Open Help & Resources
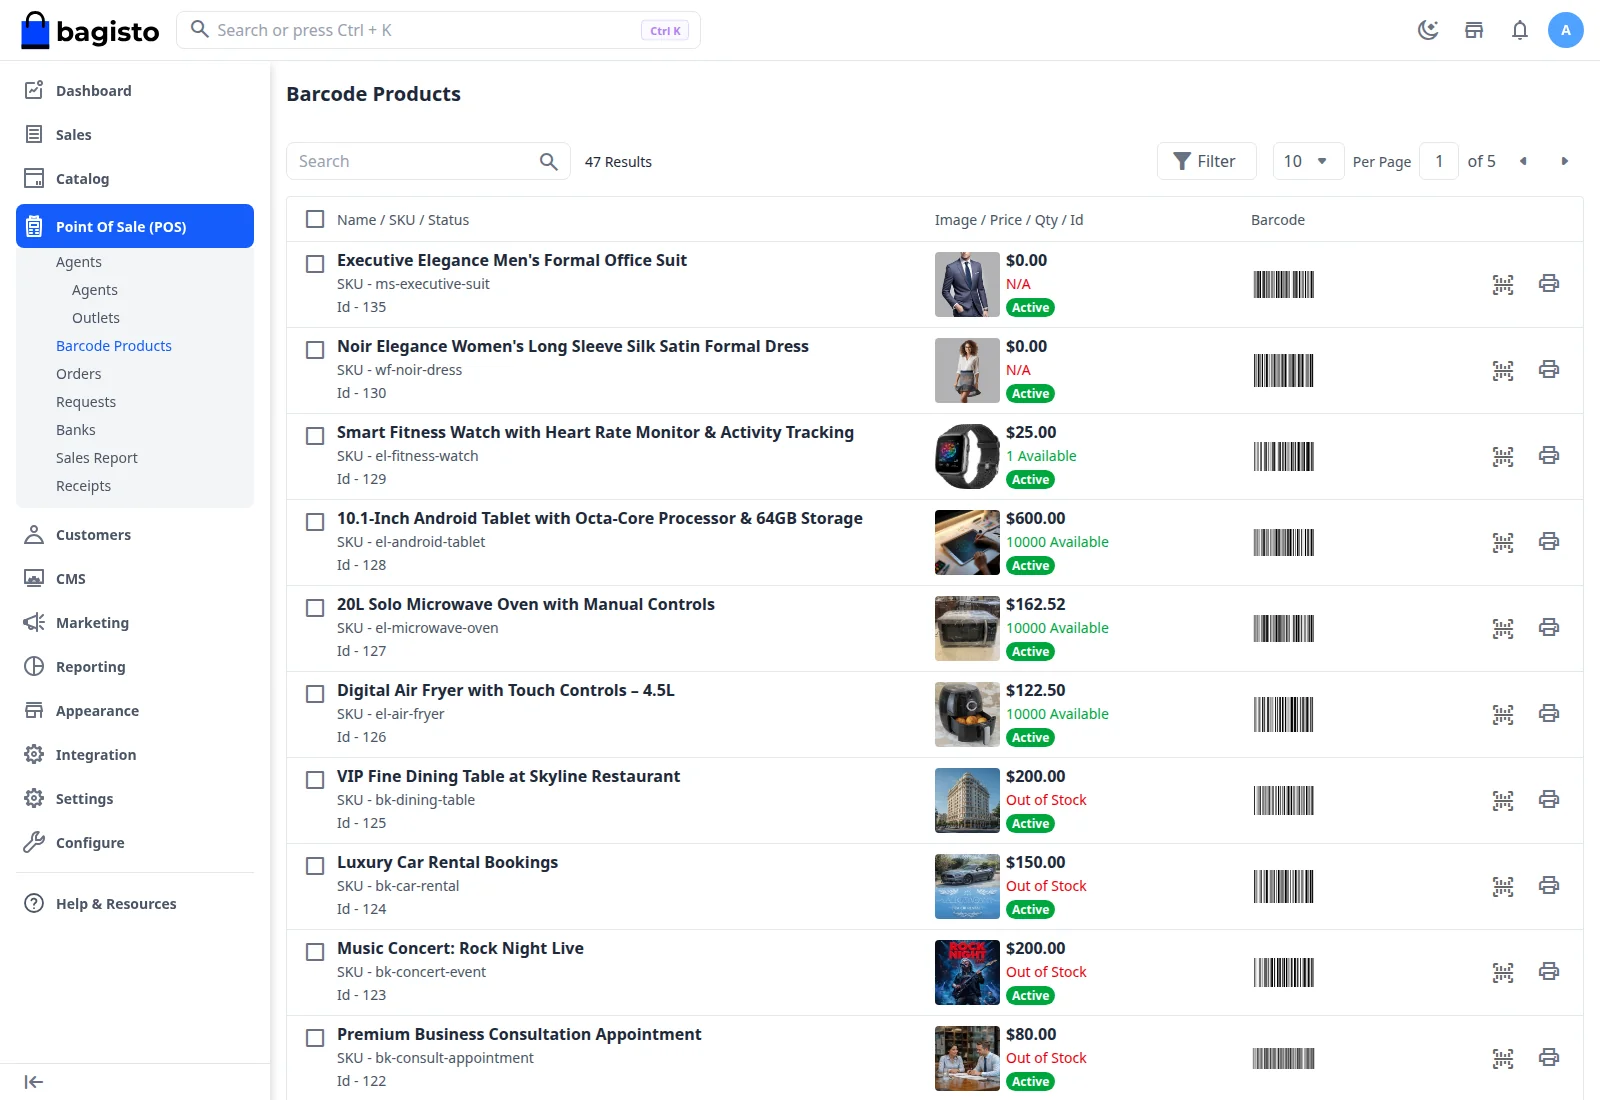This screenshot has width=1600, height=1100. point(135,904)
